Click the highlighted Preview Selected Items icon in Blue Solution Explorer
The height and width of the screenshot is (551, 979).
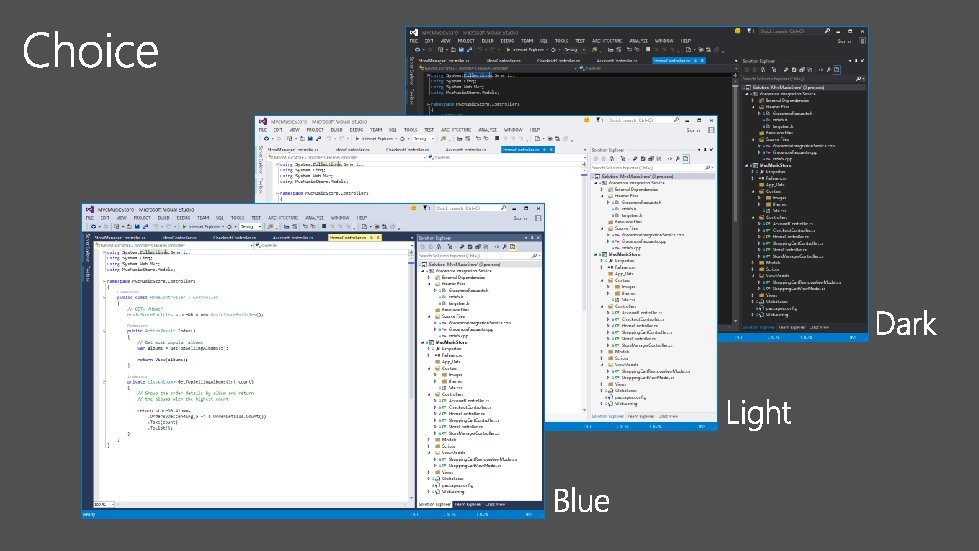coord(513,246)
